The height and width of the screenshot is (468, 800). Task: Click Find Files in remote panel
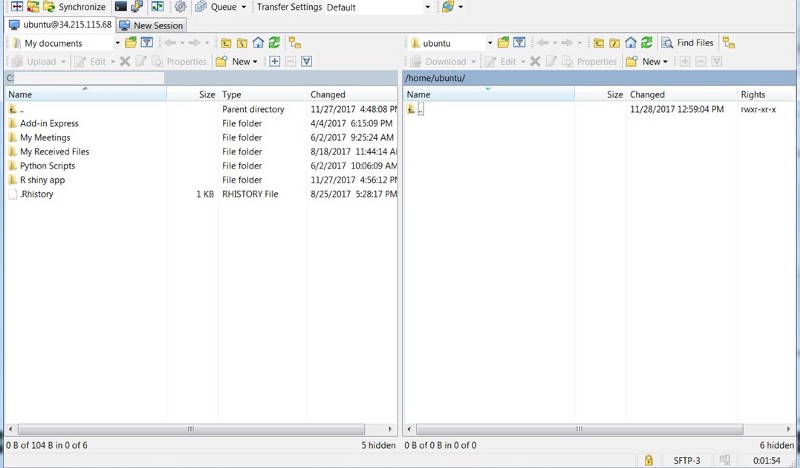click(688, 43)
